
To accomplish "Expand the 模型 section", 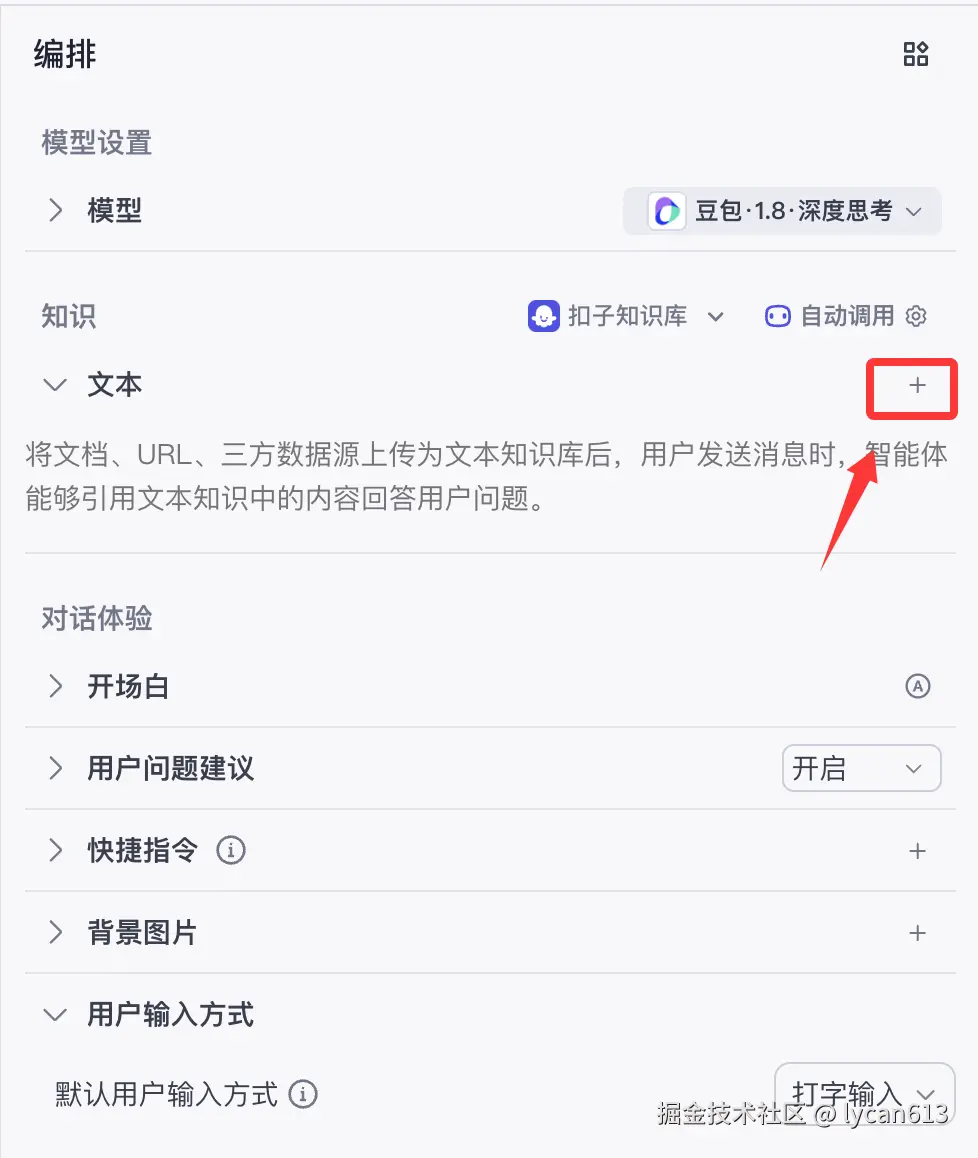I will 55,210.
